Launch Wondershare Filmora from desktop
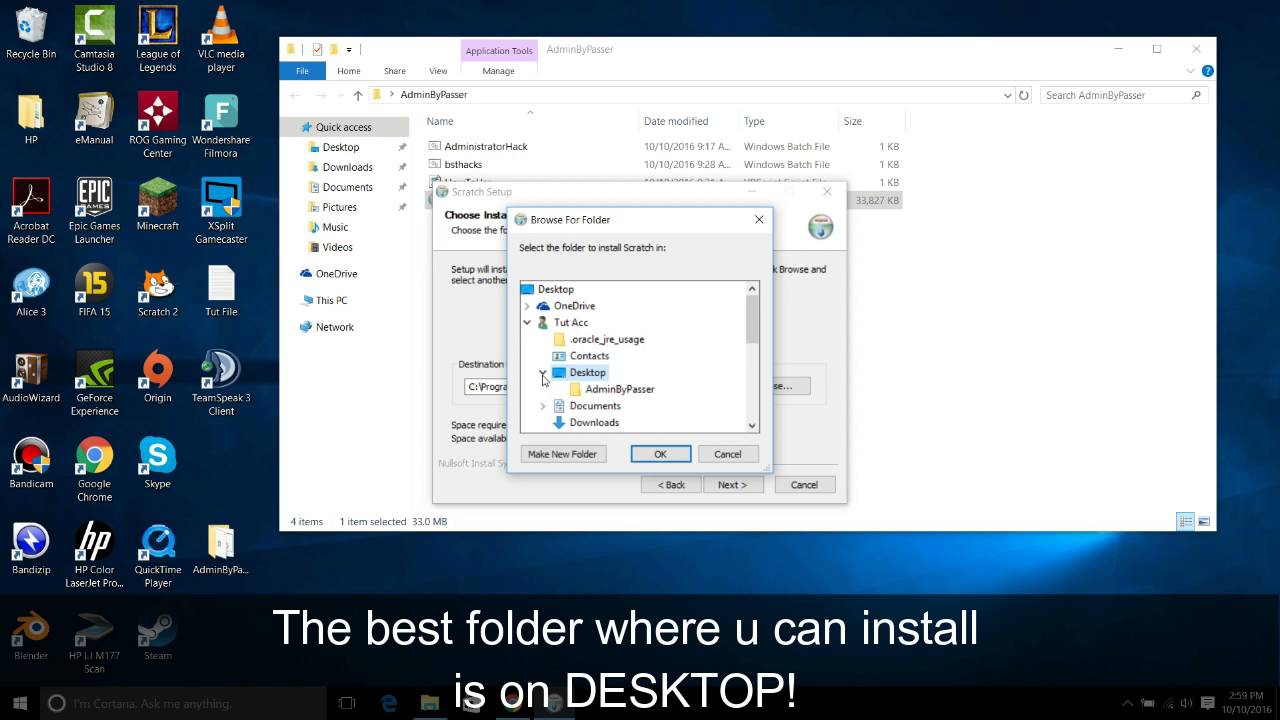Image resolution: width=1280 pixels, height=720 pixels. (x=221, y=126)
